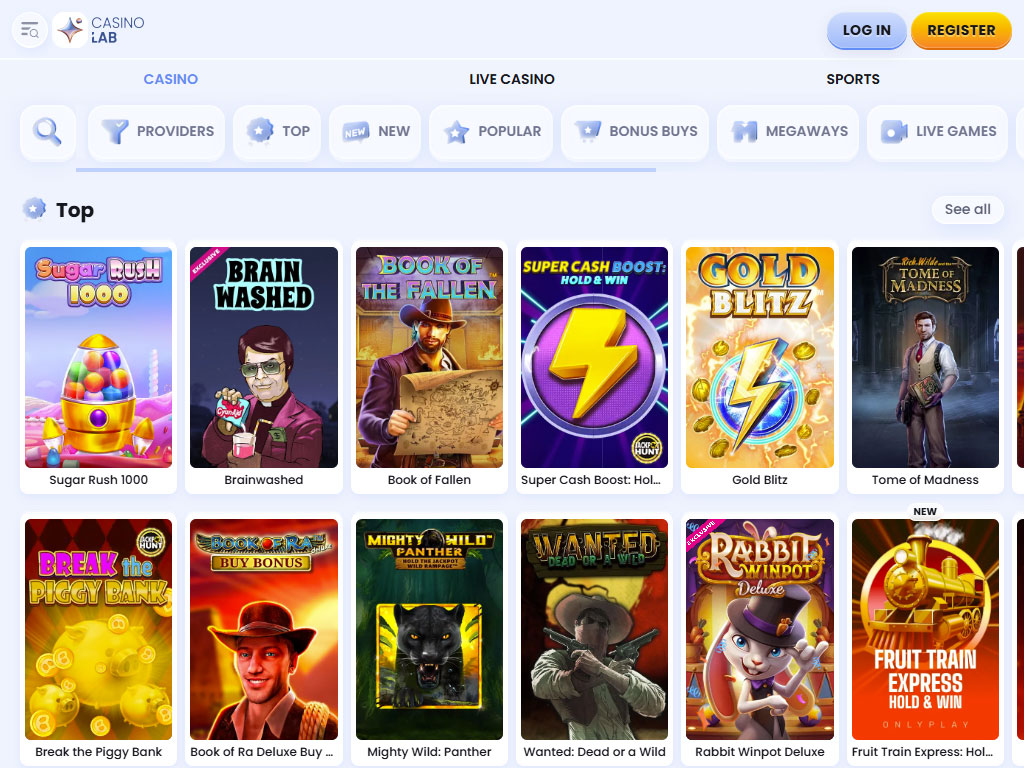Select the Live Games category label
Image resolution: width=1024 pixels, height=768 pixels.
click(956, 131)
